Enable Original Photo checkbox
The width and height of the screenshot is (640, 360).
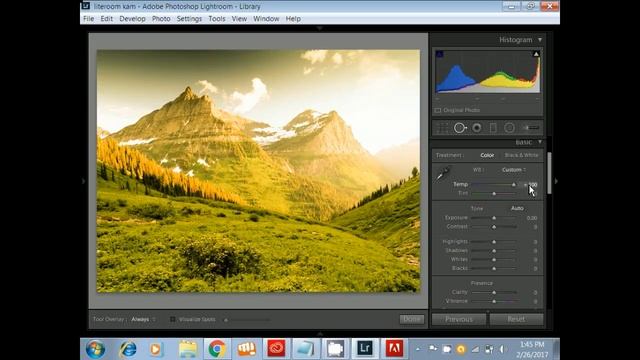[x=438, y=110]
